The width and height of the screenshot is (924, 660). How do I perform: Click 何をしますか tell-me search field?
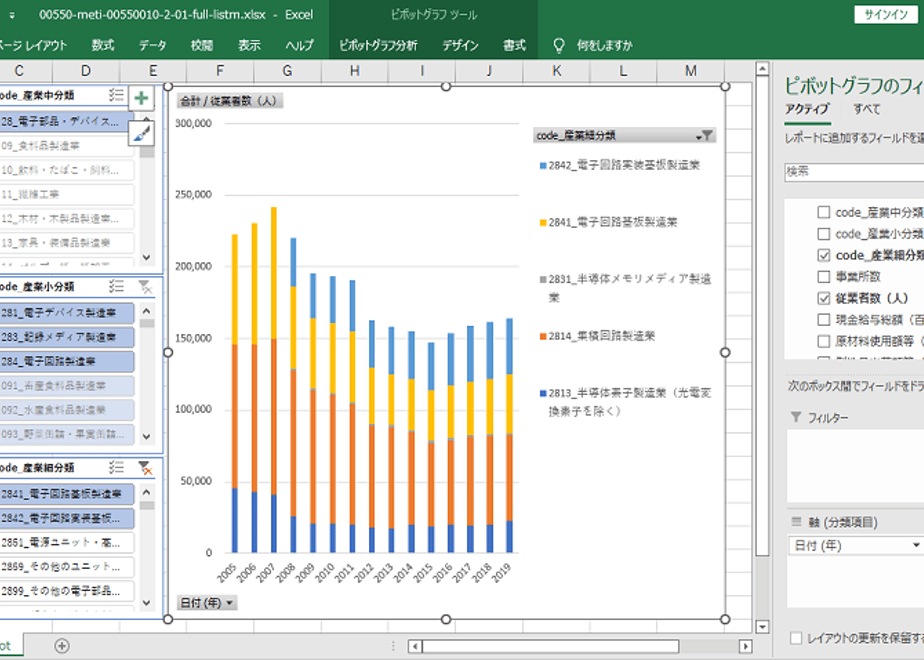point(605,45)
